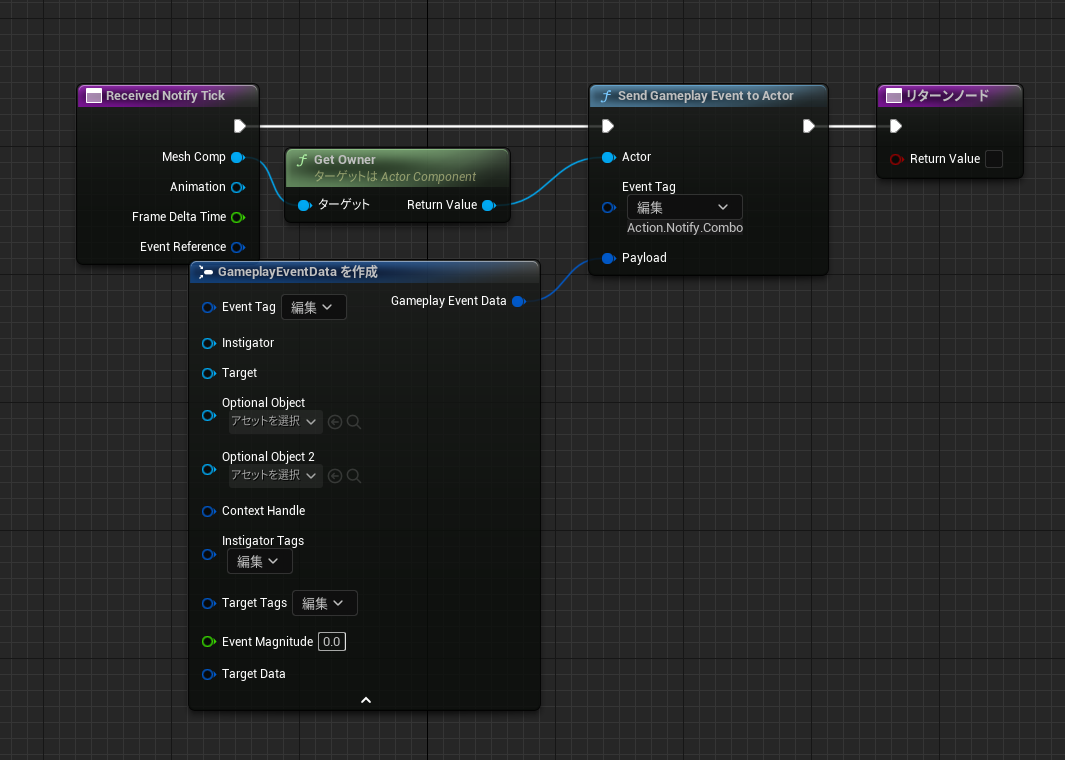Click the Instigator input pin
Viewport: 1065px width, 760px height.
click(208, 343)
